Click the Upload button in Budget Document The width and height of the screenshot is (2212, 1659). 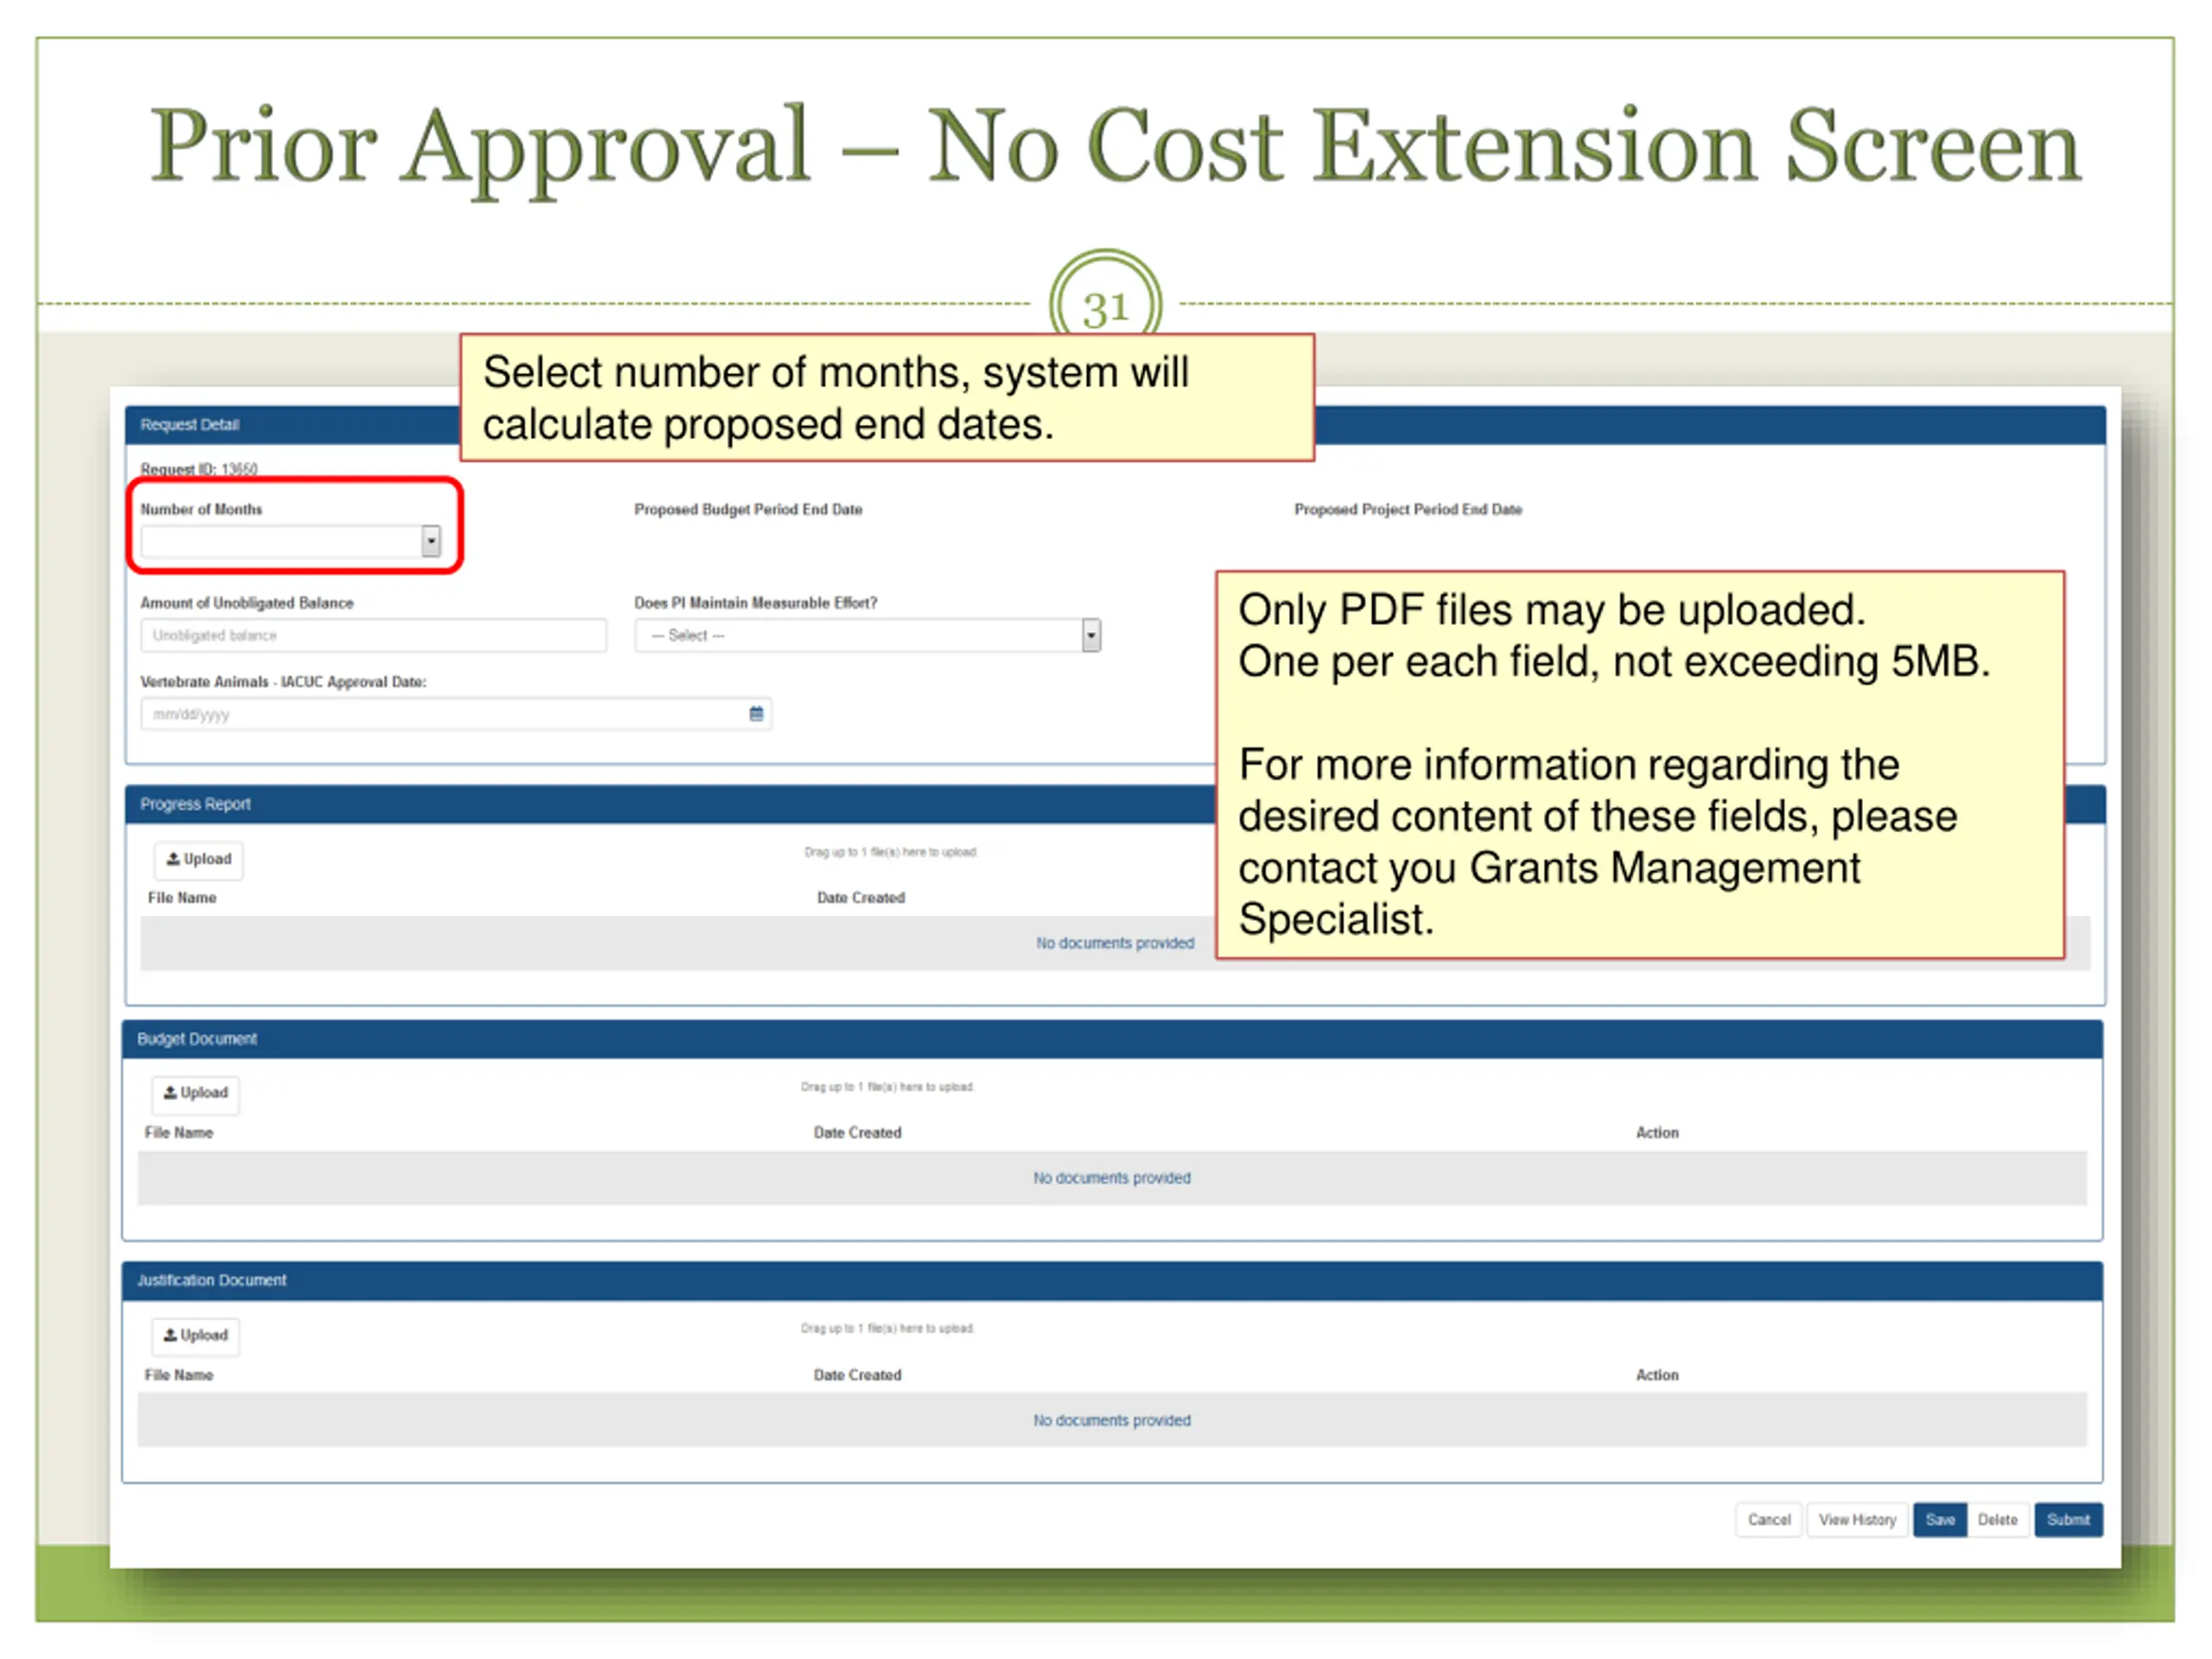(196, 1093)
